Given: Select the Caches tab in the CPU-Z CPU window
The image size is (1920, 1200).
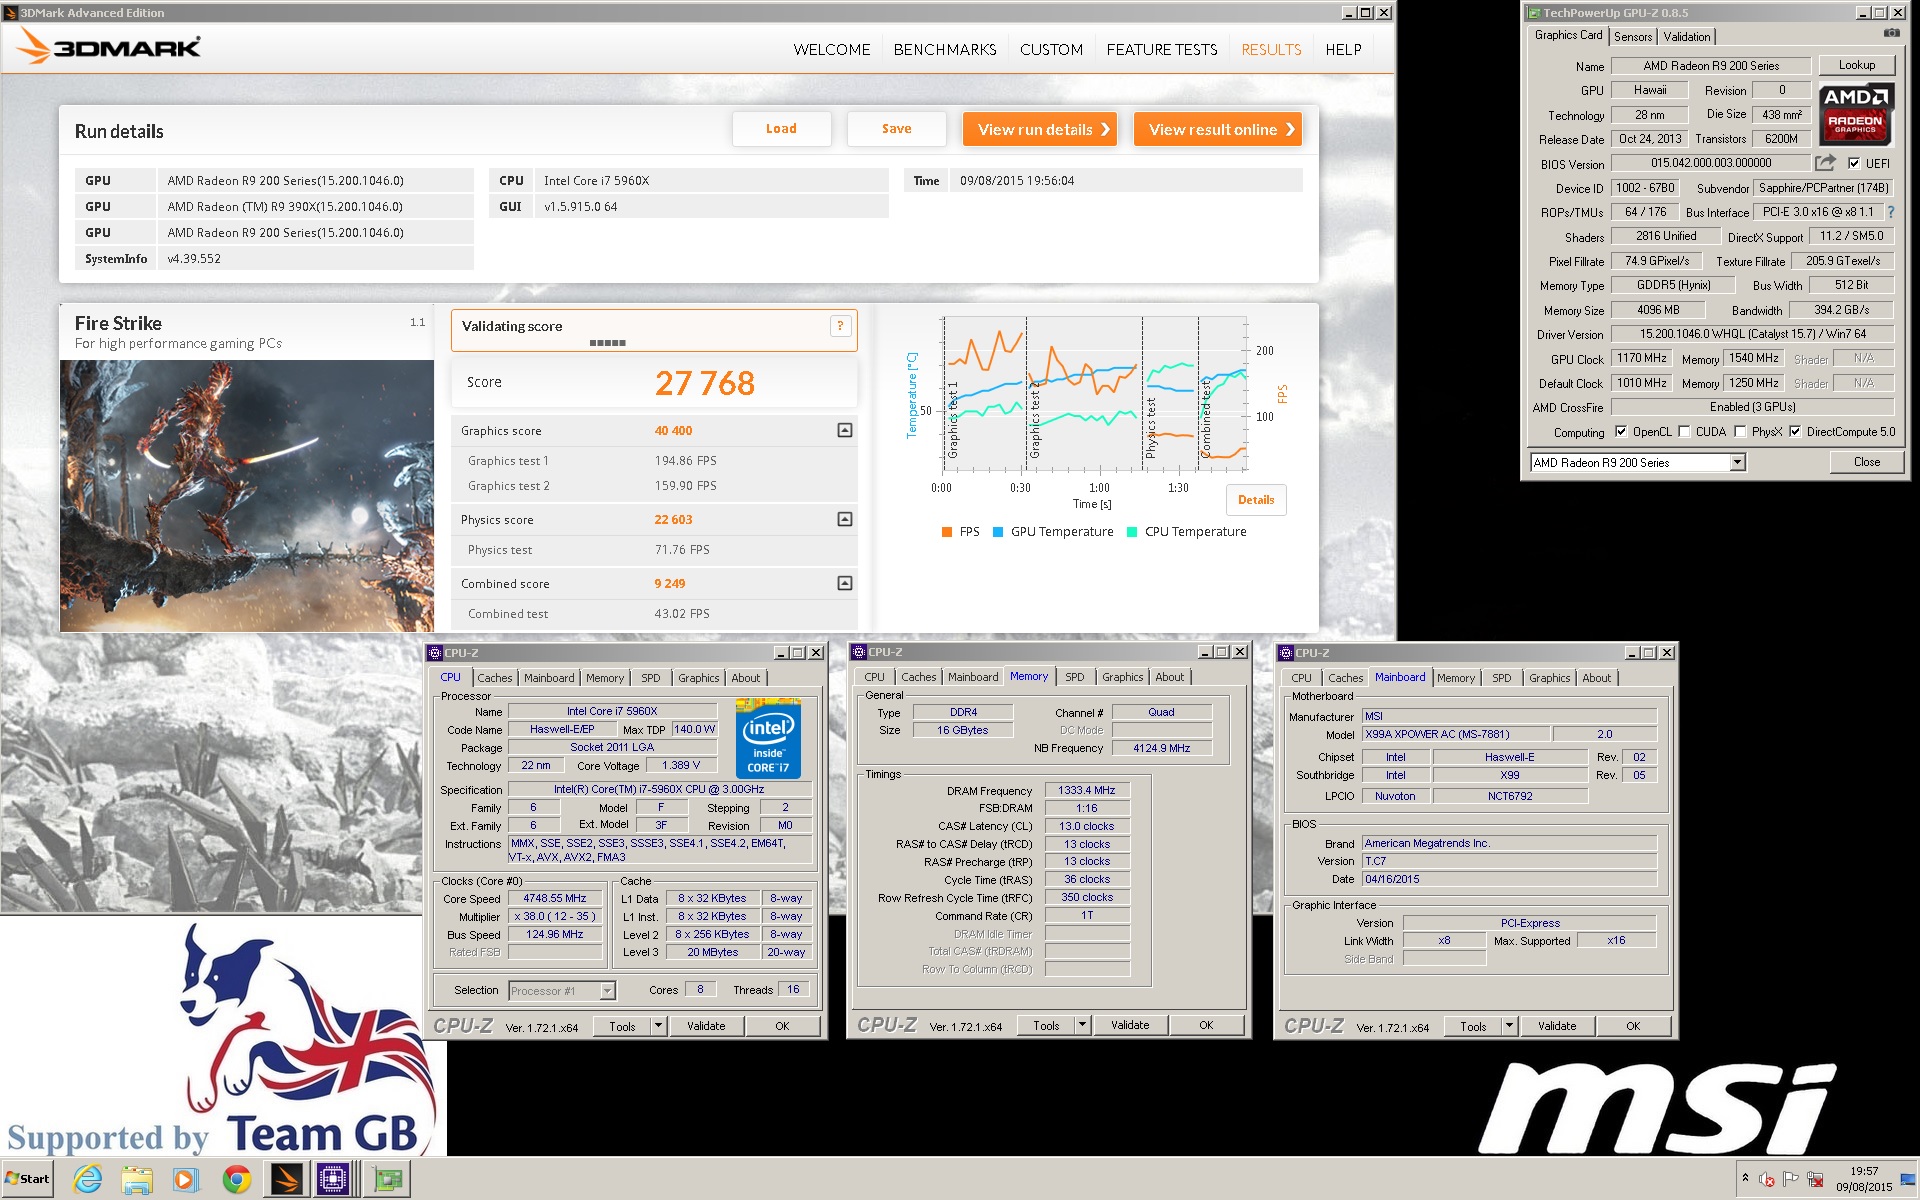Looking at the screenshot, I should (495, 677).
